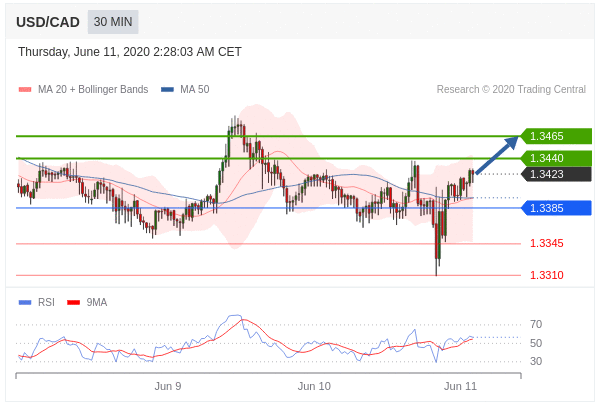The image size is (601, 411).
Task: Click the RSI legend label
Action: [46, 302]
